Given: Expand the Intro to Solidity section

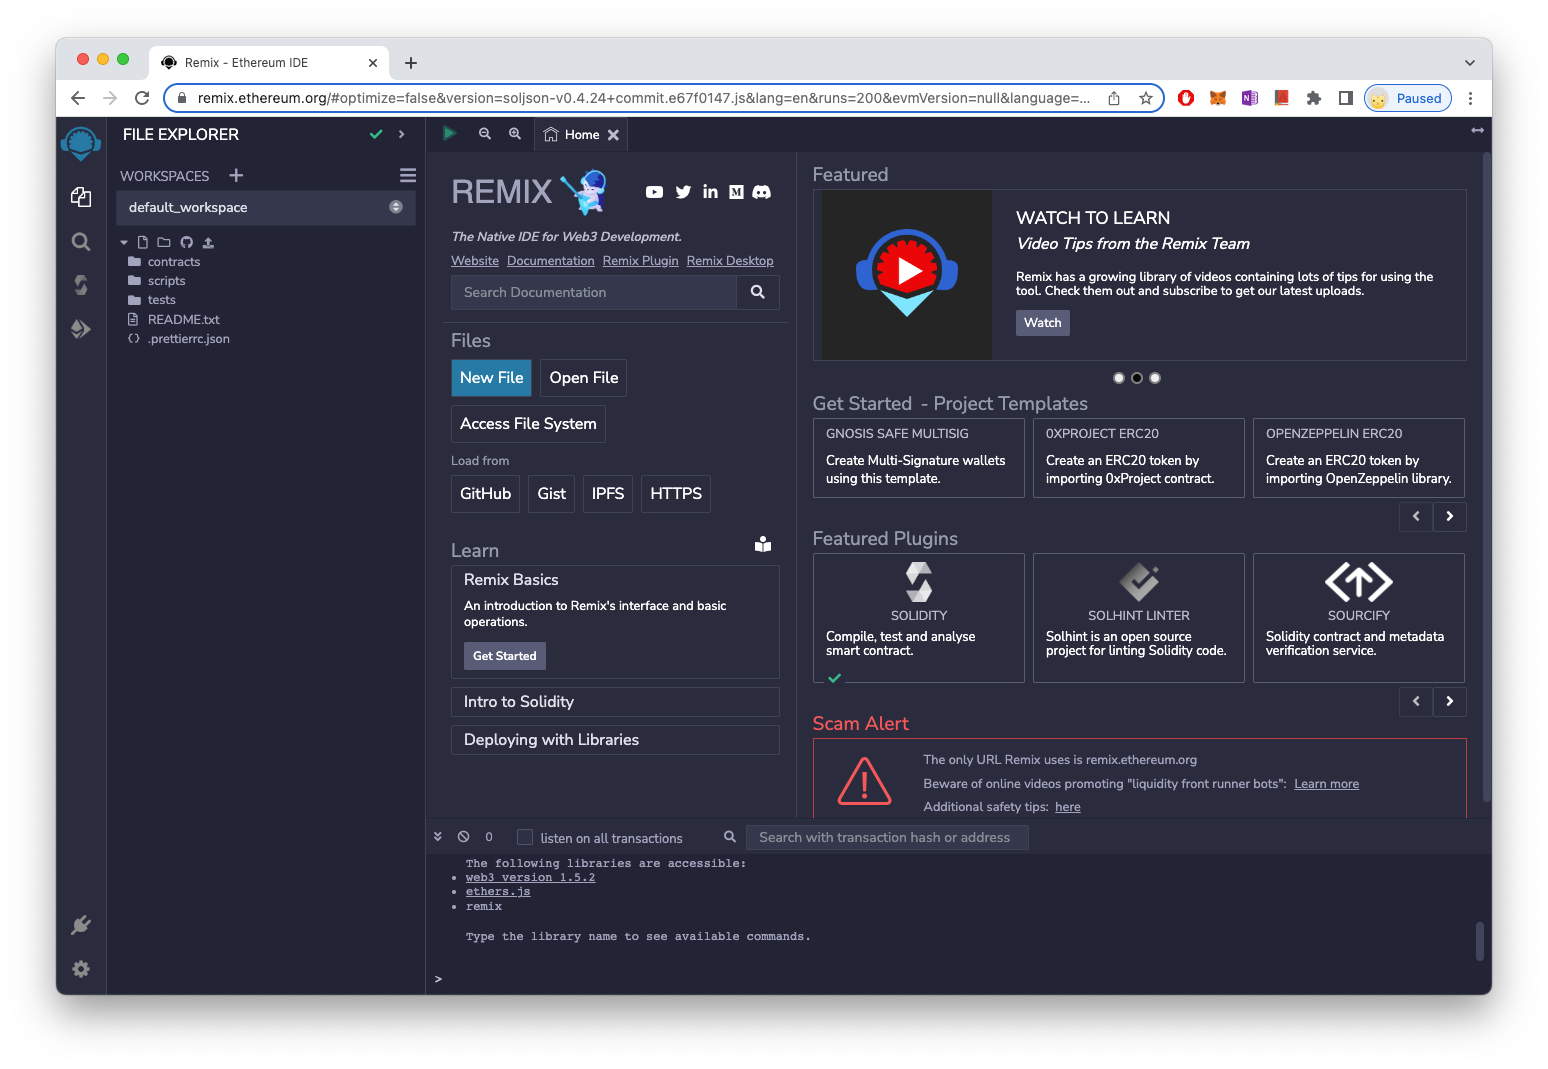Looking at the screenshot, I should (614, 702).
